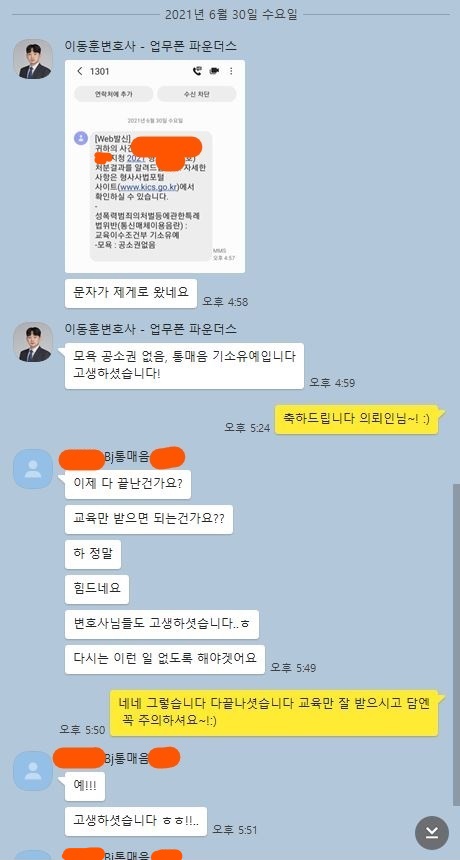460x860 pixels.
Task: Click '연락처에 추가' button in screenshot
Action: click(114, 94)
